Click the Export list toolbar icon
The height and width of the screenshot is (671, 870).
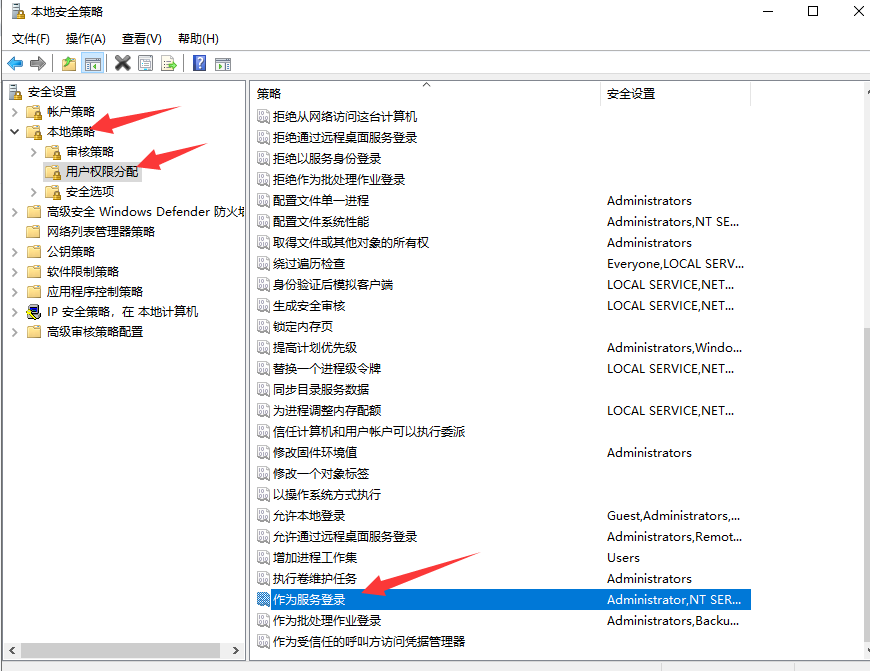click(x=168, y=63)
